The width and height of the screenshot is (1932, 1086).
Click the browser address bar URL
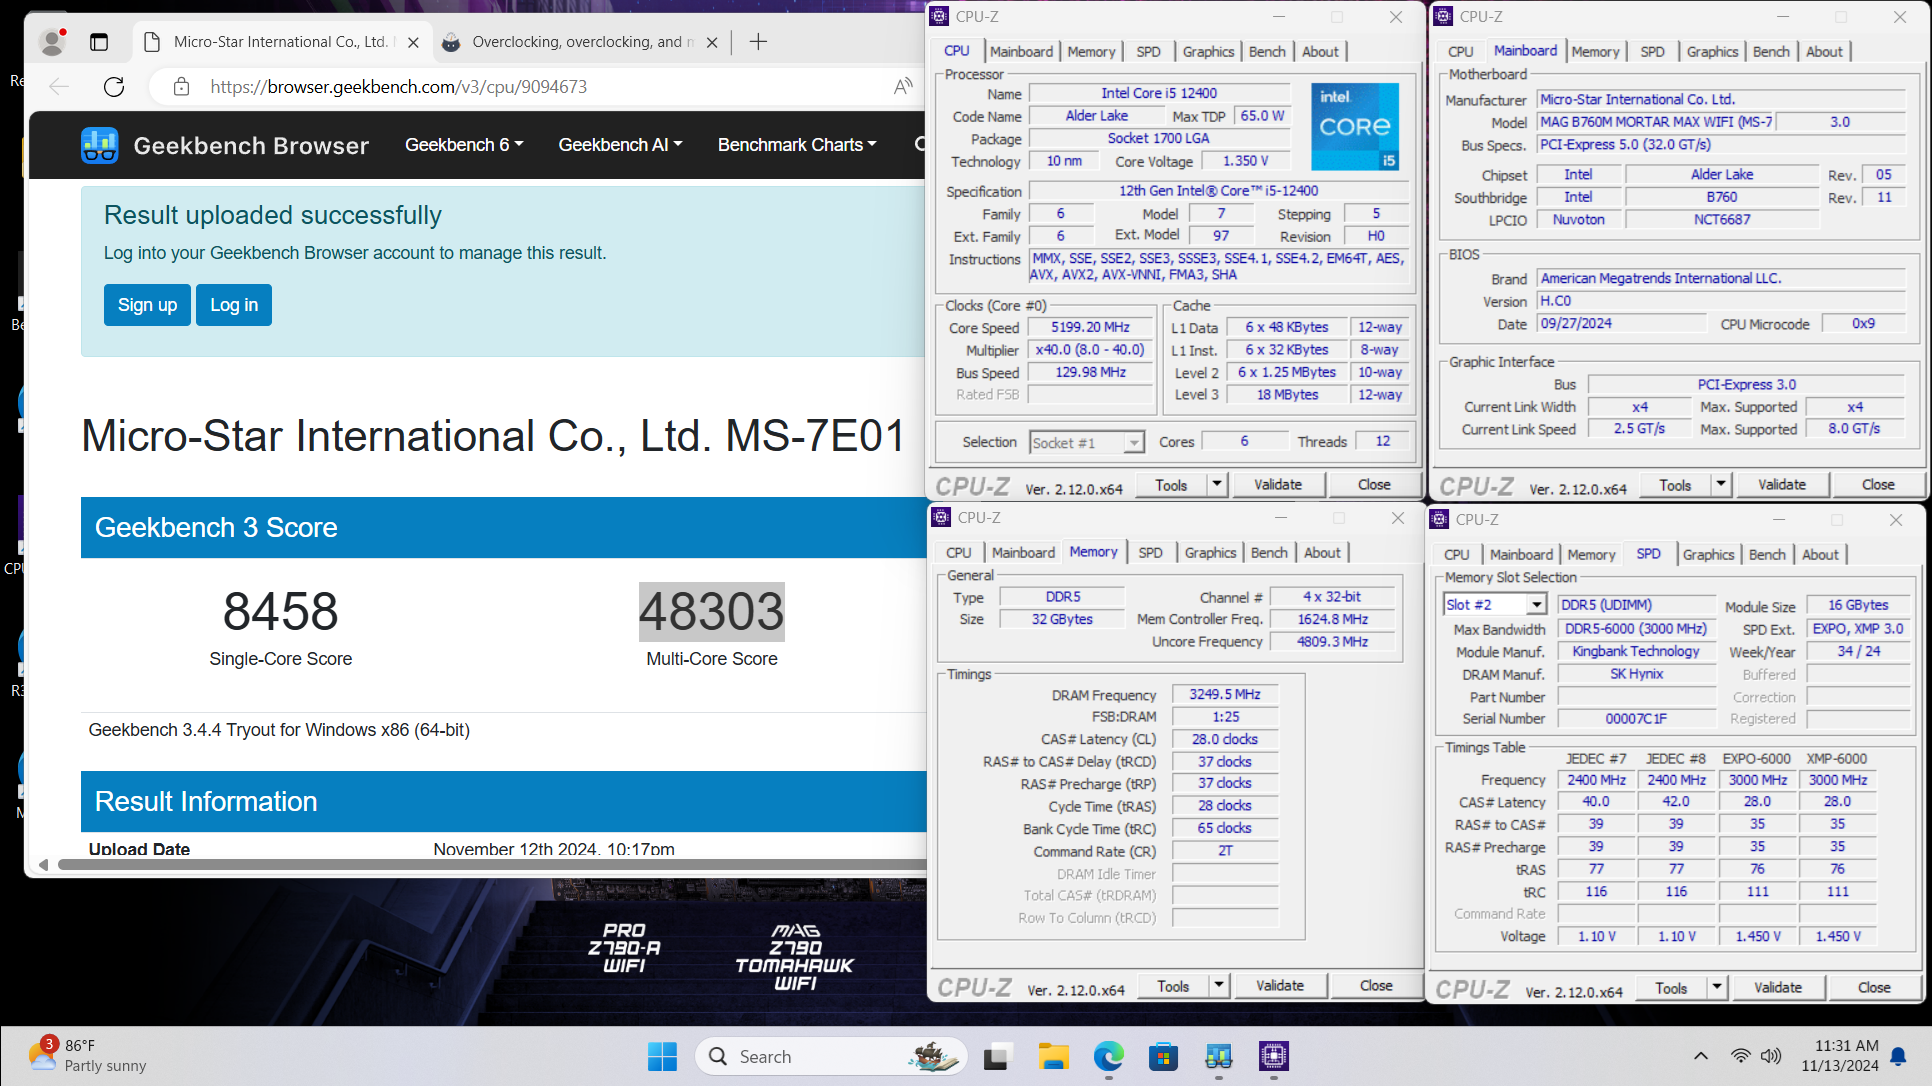pyautogui.click(x=398, y=87)
